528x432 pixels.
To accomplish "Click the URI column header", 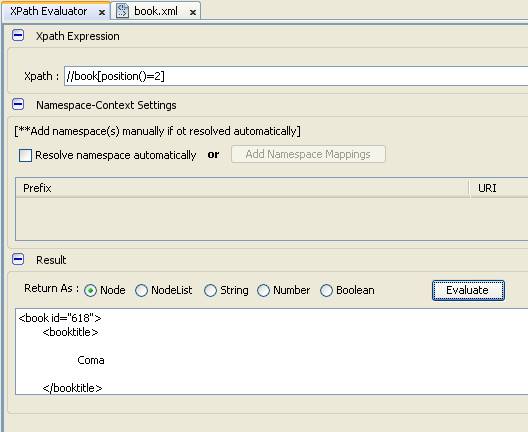I will [x=499, y=188].
